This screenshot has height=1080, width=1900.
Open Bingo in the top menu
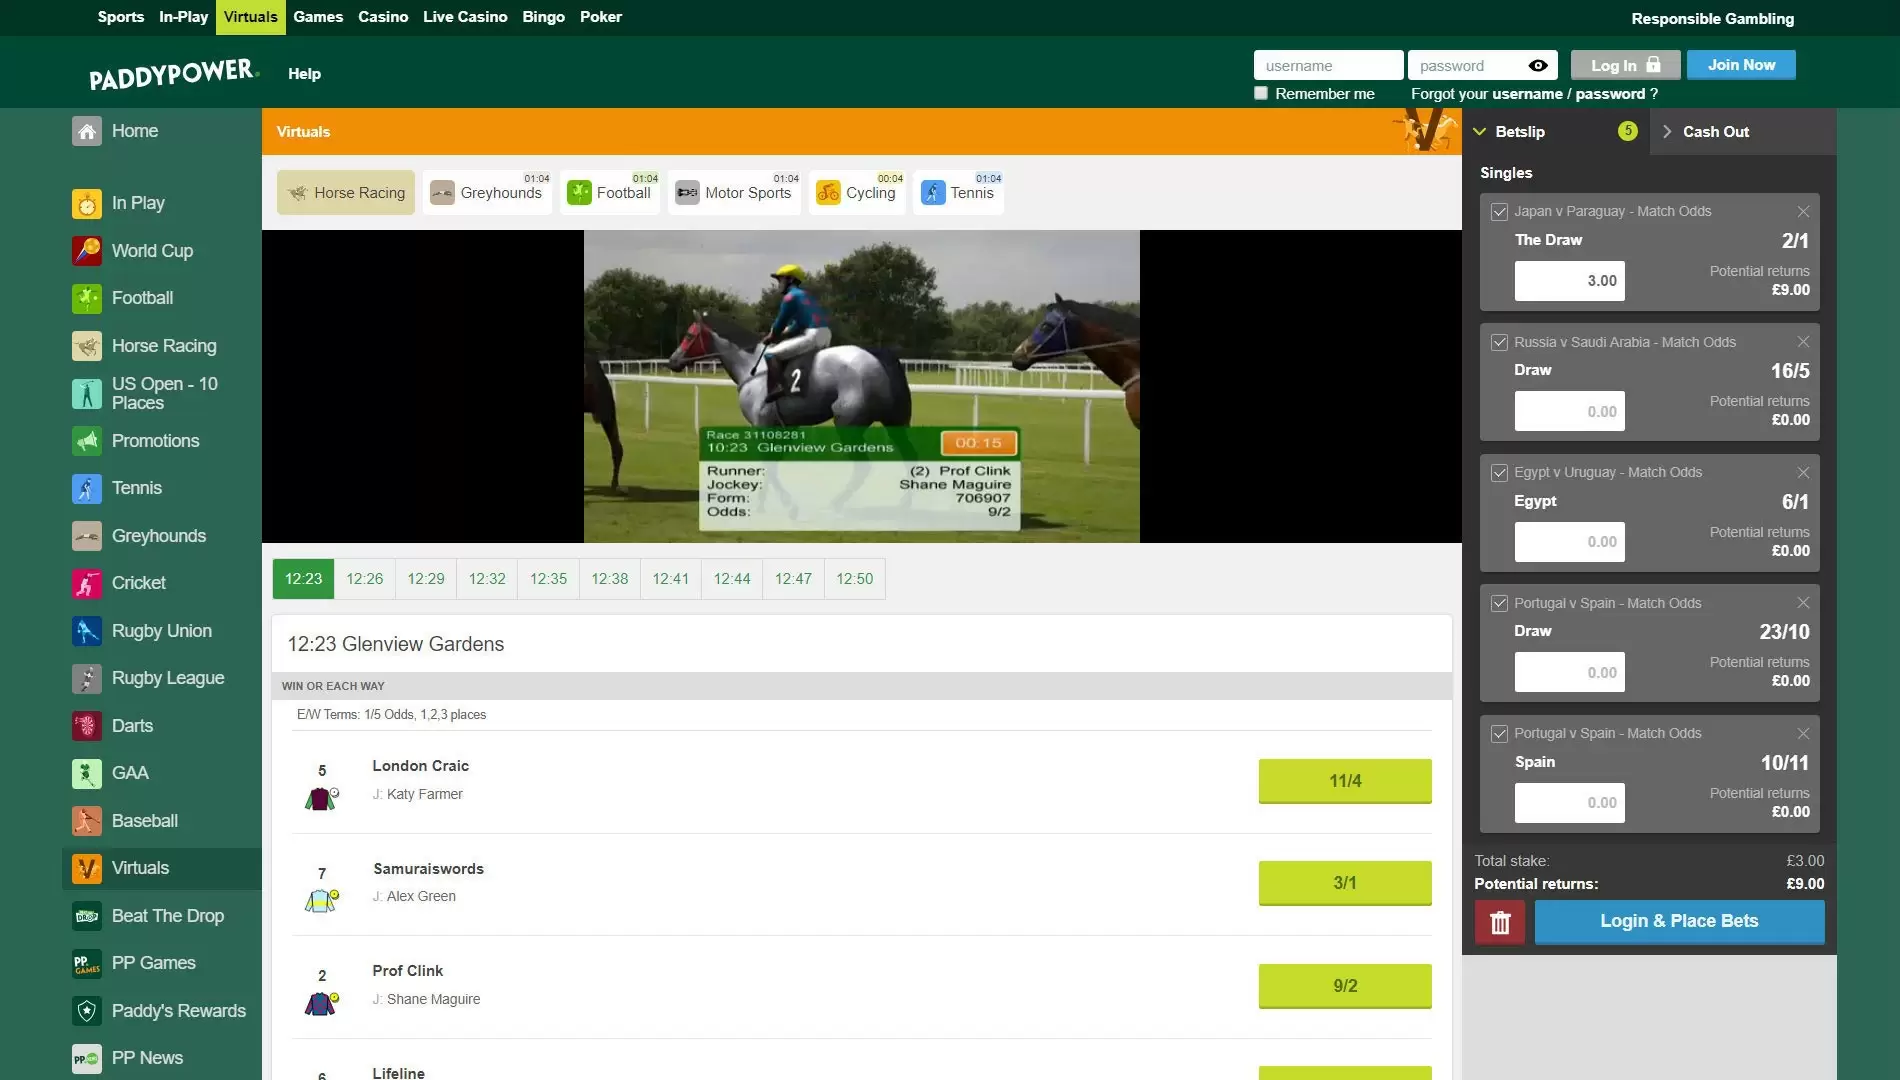(x=543, y=17)
